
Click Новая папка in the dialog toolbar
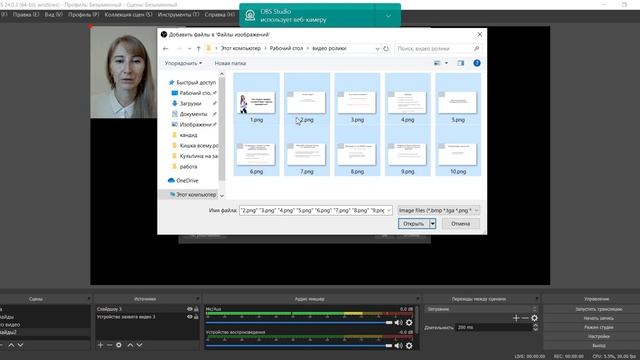tap(230, 63)
